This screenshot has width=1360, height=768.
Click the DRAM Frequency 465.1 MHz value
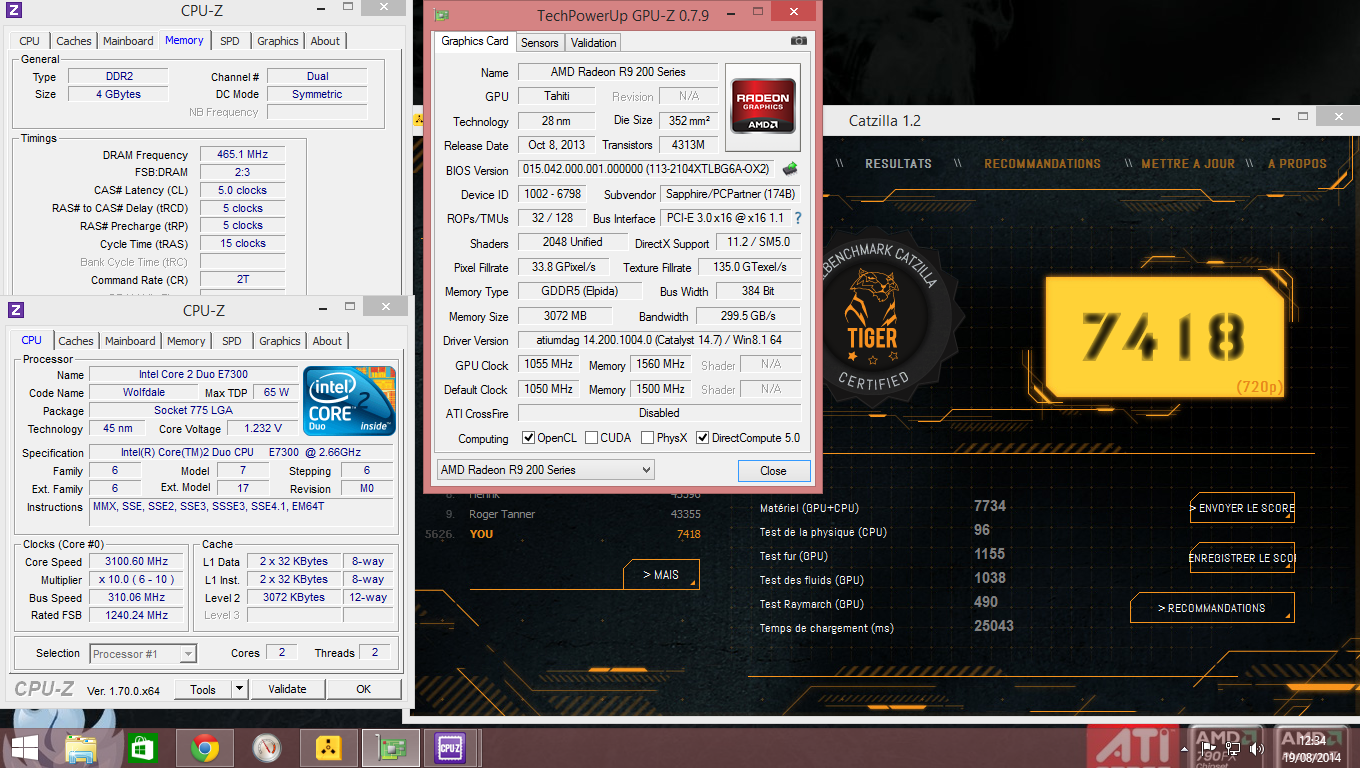[242, 155]
